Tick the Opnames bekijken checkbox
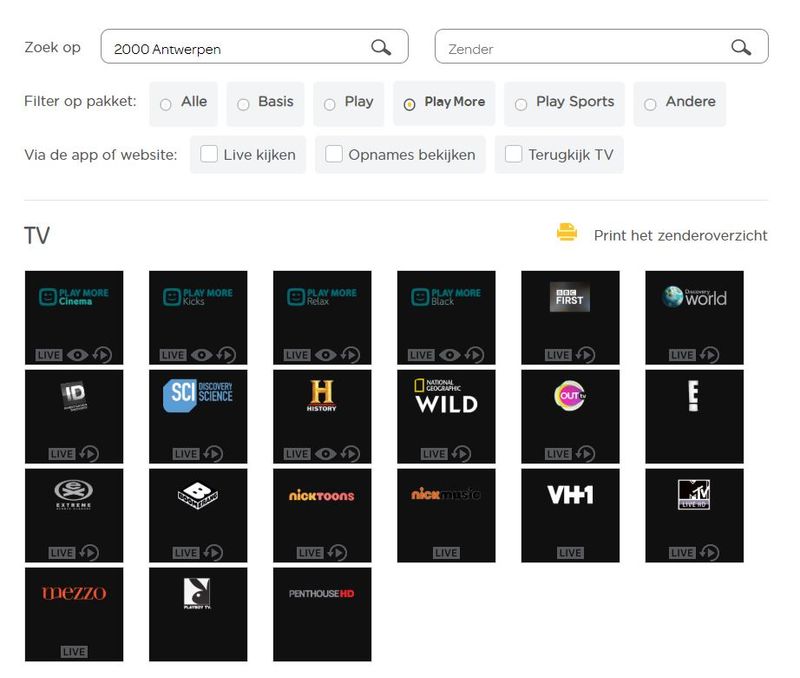Viewport: 800px width, 678px height. point(334,154)
